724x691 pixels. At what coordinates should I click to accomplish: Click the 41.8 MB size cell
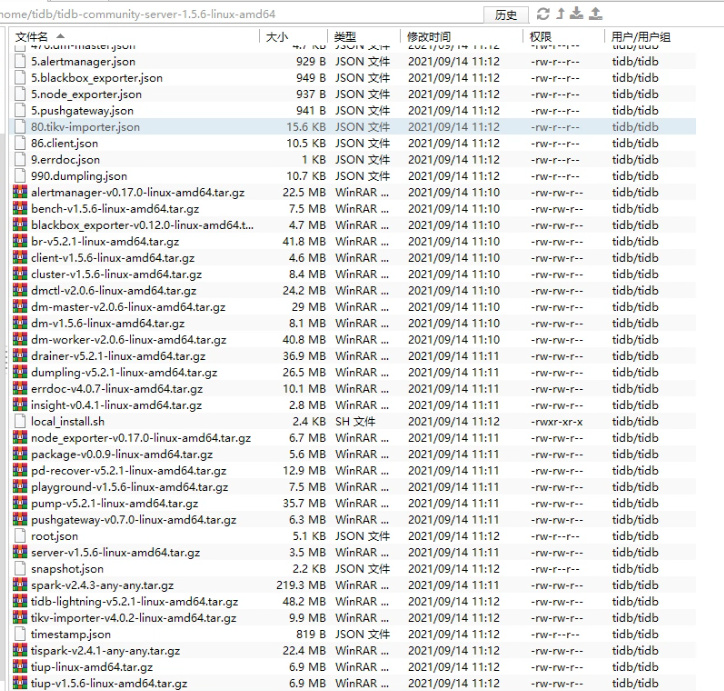click(304, 241)
